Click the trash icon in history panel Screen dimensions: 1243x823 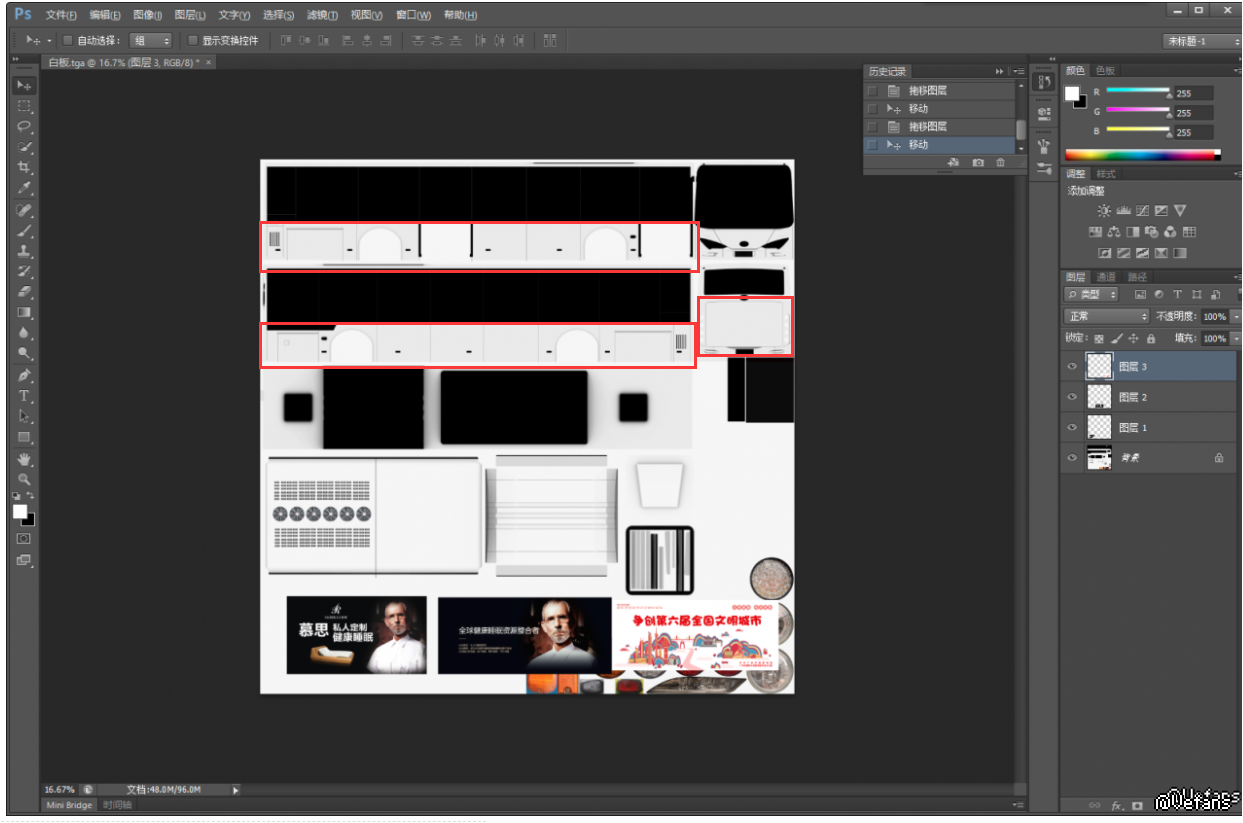(x=1000, y=162)
